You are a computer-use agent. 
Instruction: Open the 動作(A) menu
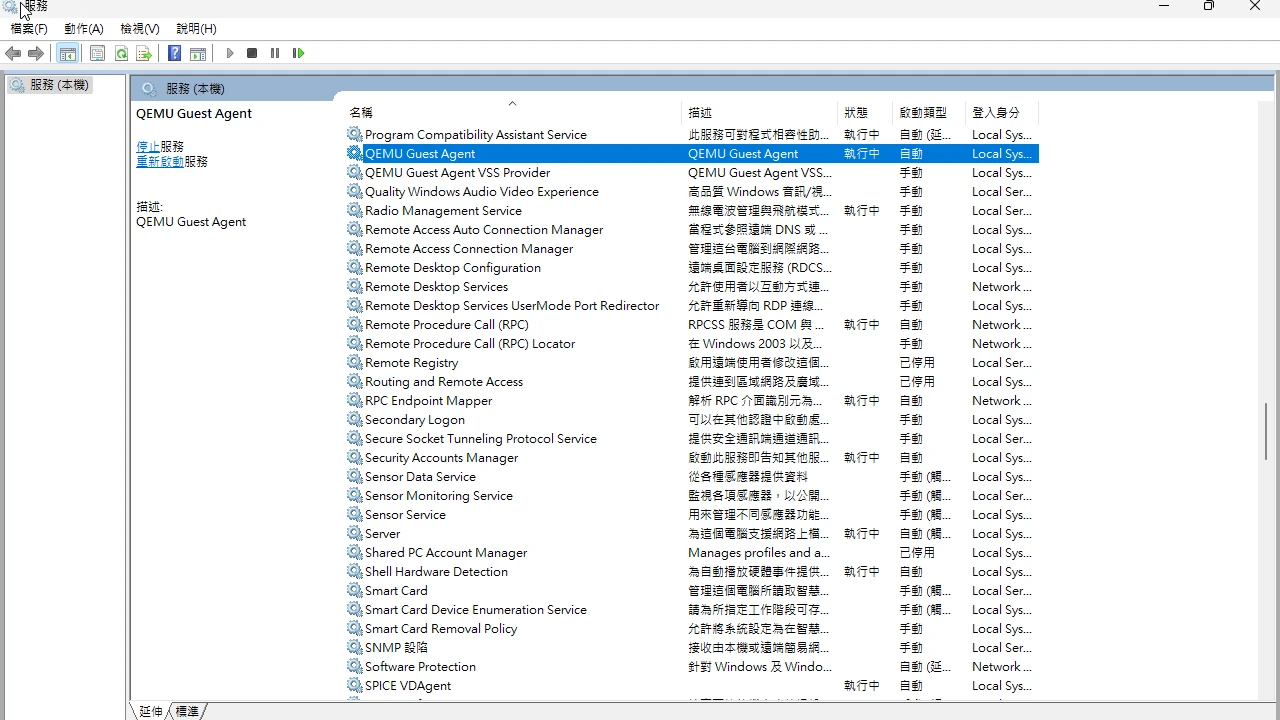(x=84, y=29)
